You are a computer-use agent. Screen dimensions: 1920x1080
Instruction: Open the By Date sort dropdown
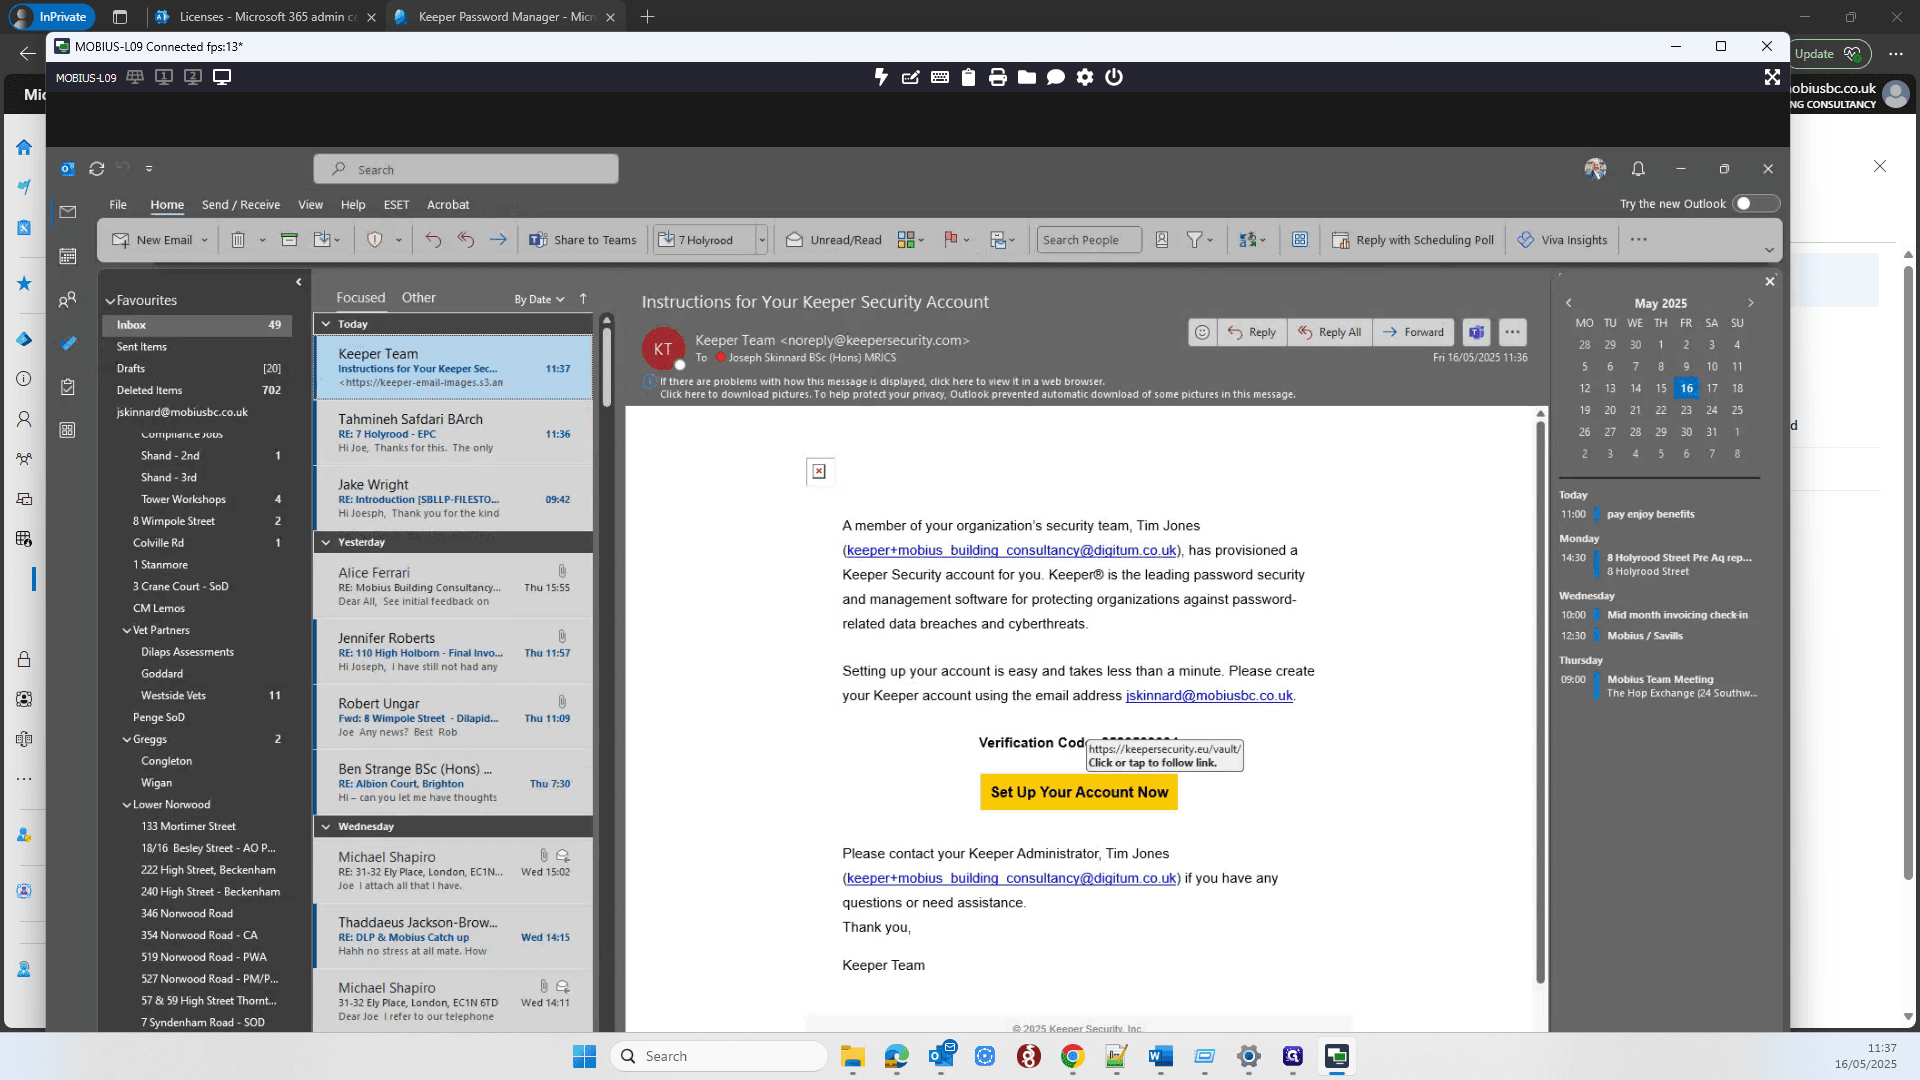pos(540,299)
